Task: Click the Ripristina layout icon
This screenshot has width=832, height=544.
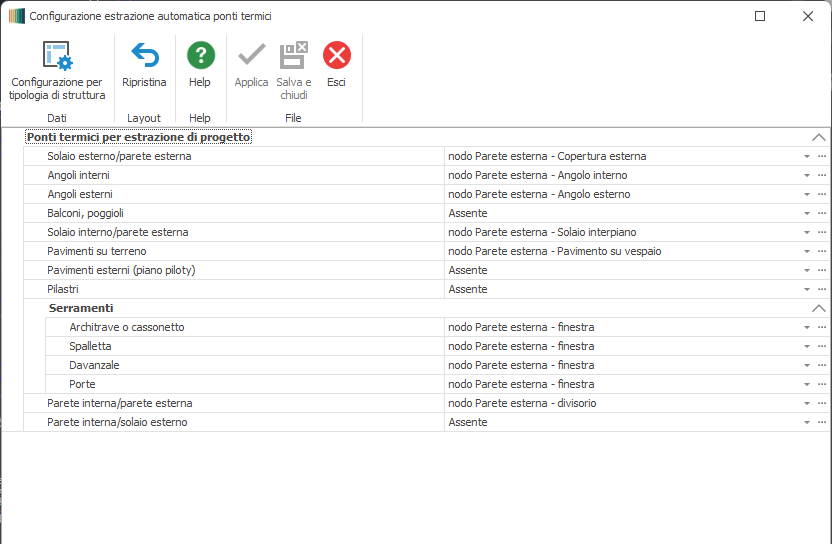Action: tap(144, 56)
